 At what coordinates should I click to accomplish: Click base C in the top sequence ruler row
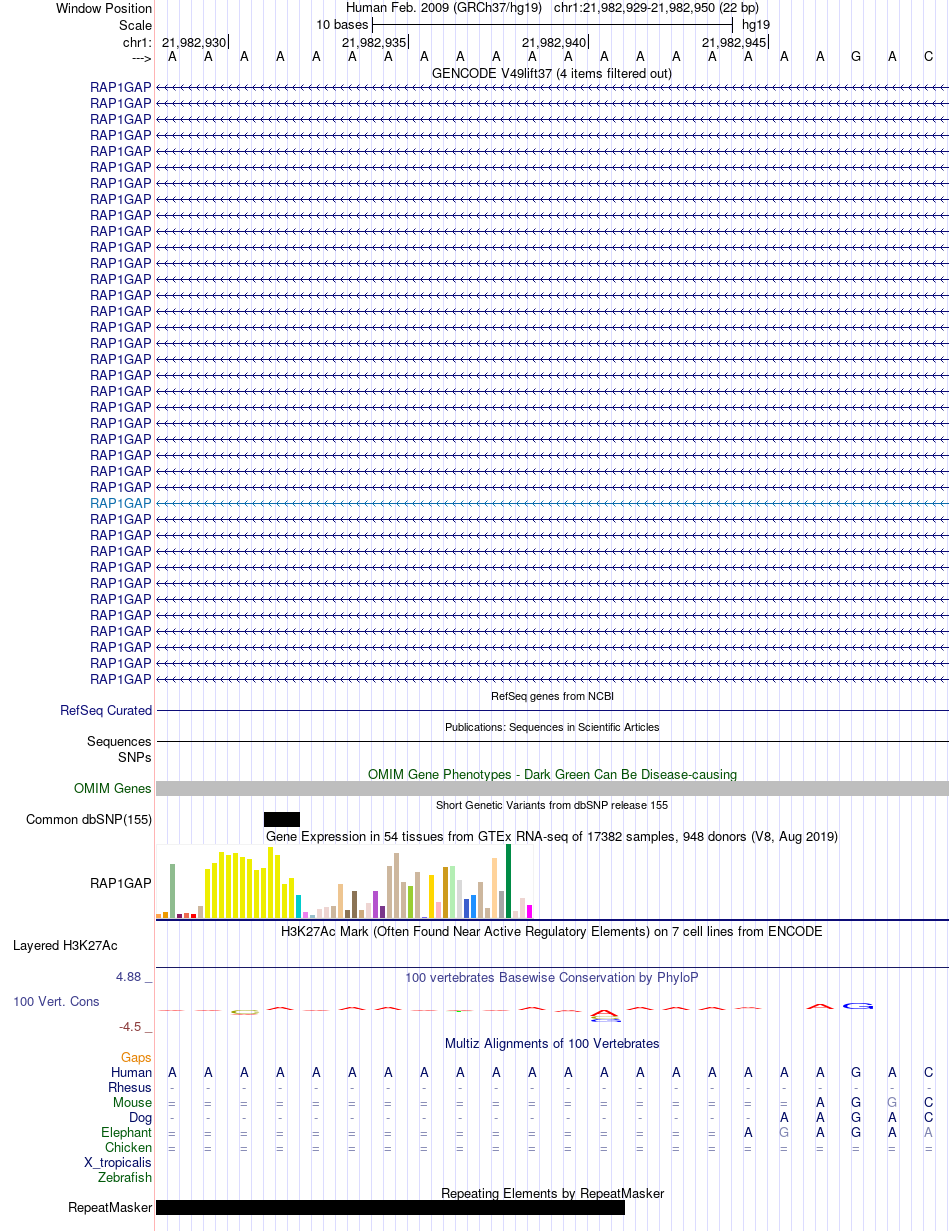pos(929,57)
